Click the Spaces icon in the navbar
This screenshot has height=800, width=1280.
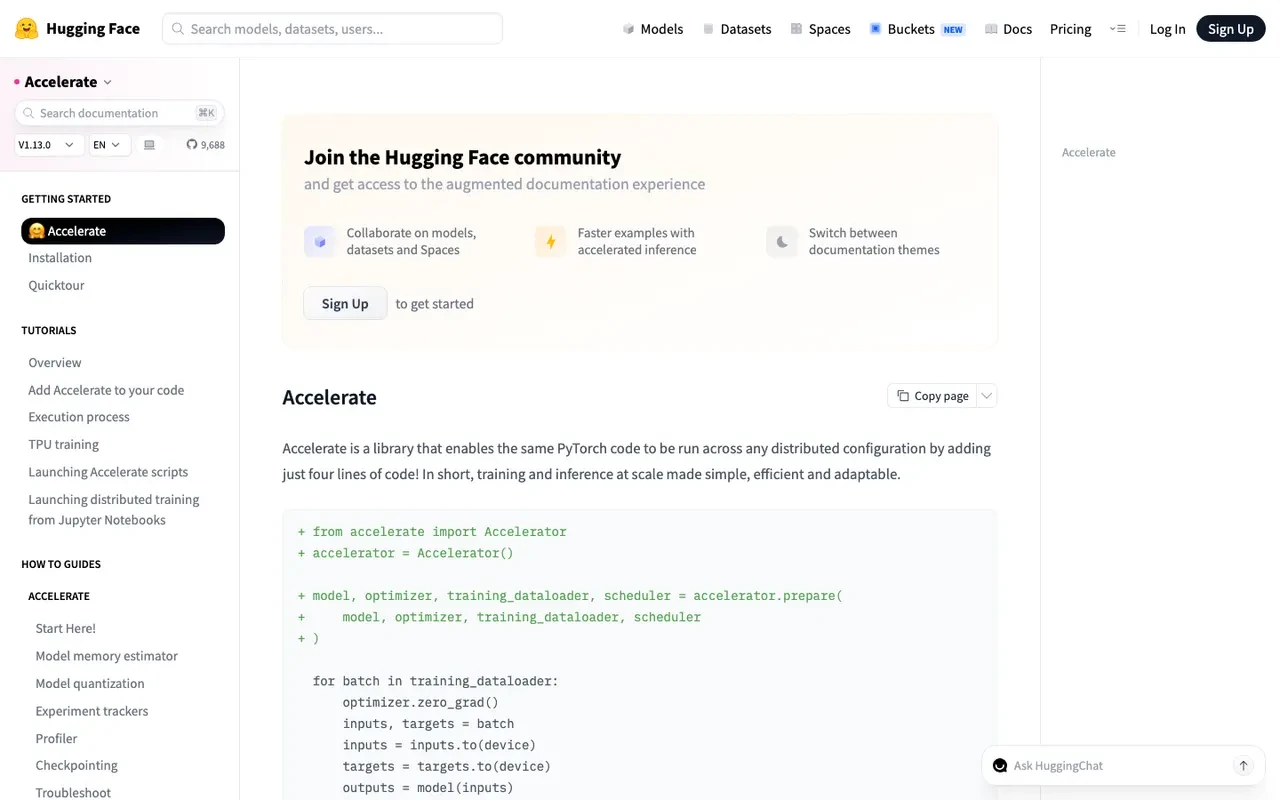tap(796, 29)
